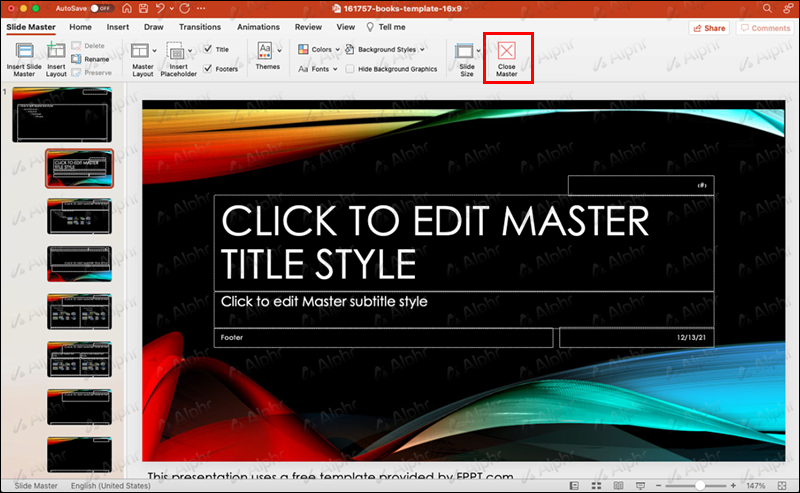
Task: Click the Close Master icon
Action: (507, 51)
